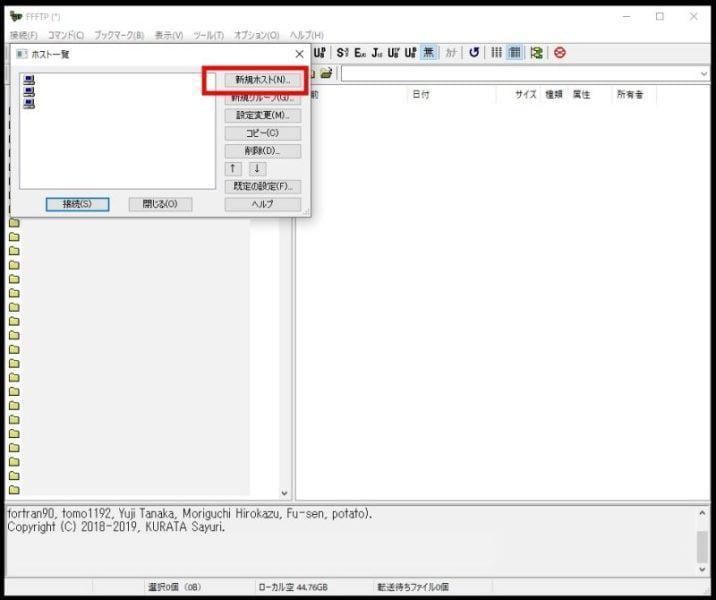The image size is (716, 600).
Task: Toggle the details list view button
Action: pos(515,53)
